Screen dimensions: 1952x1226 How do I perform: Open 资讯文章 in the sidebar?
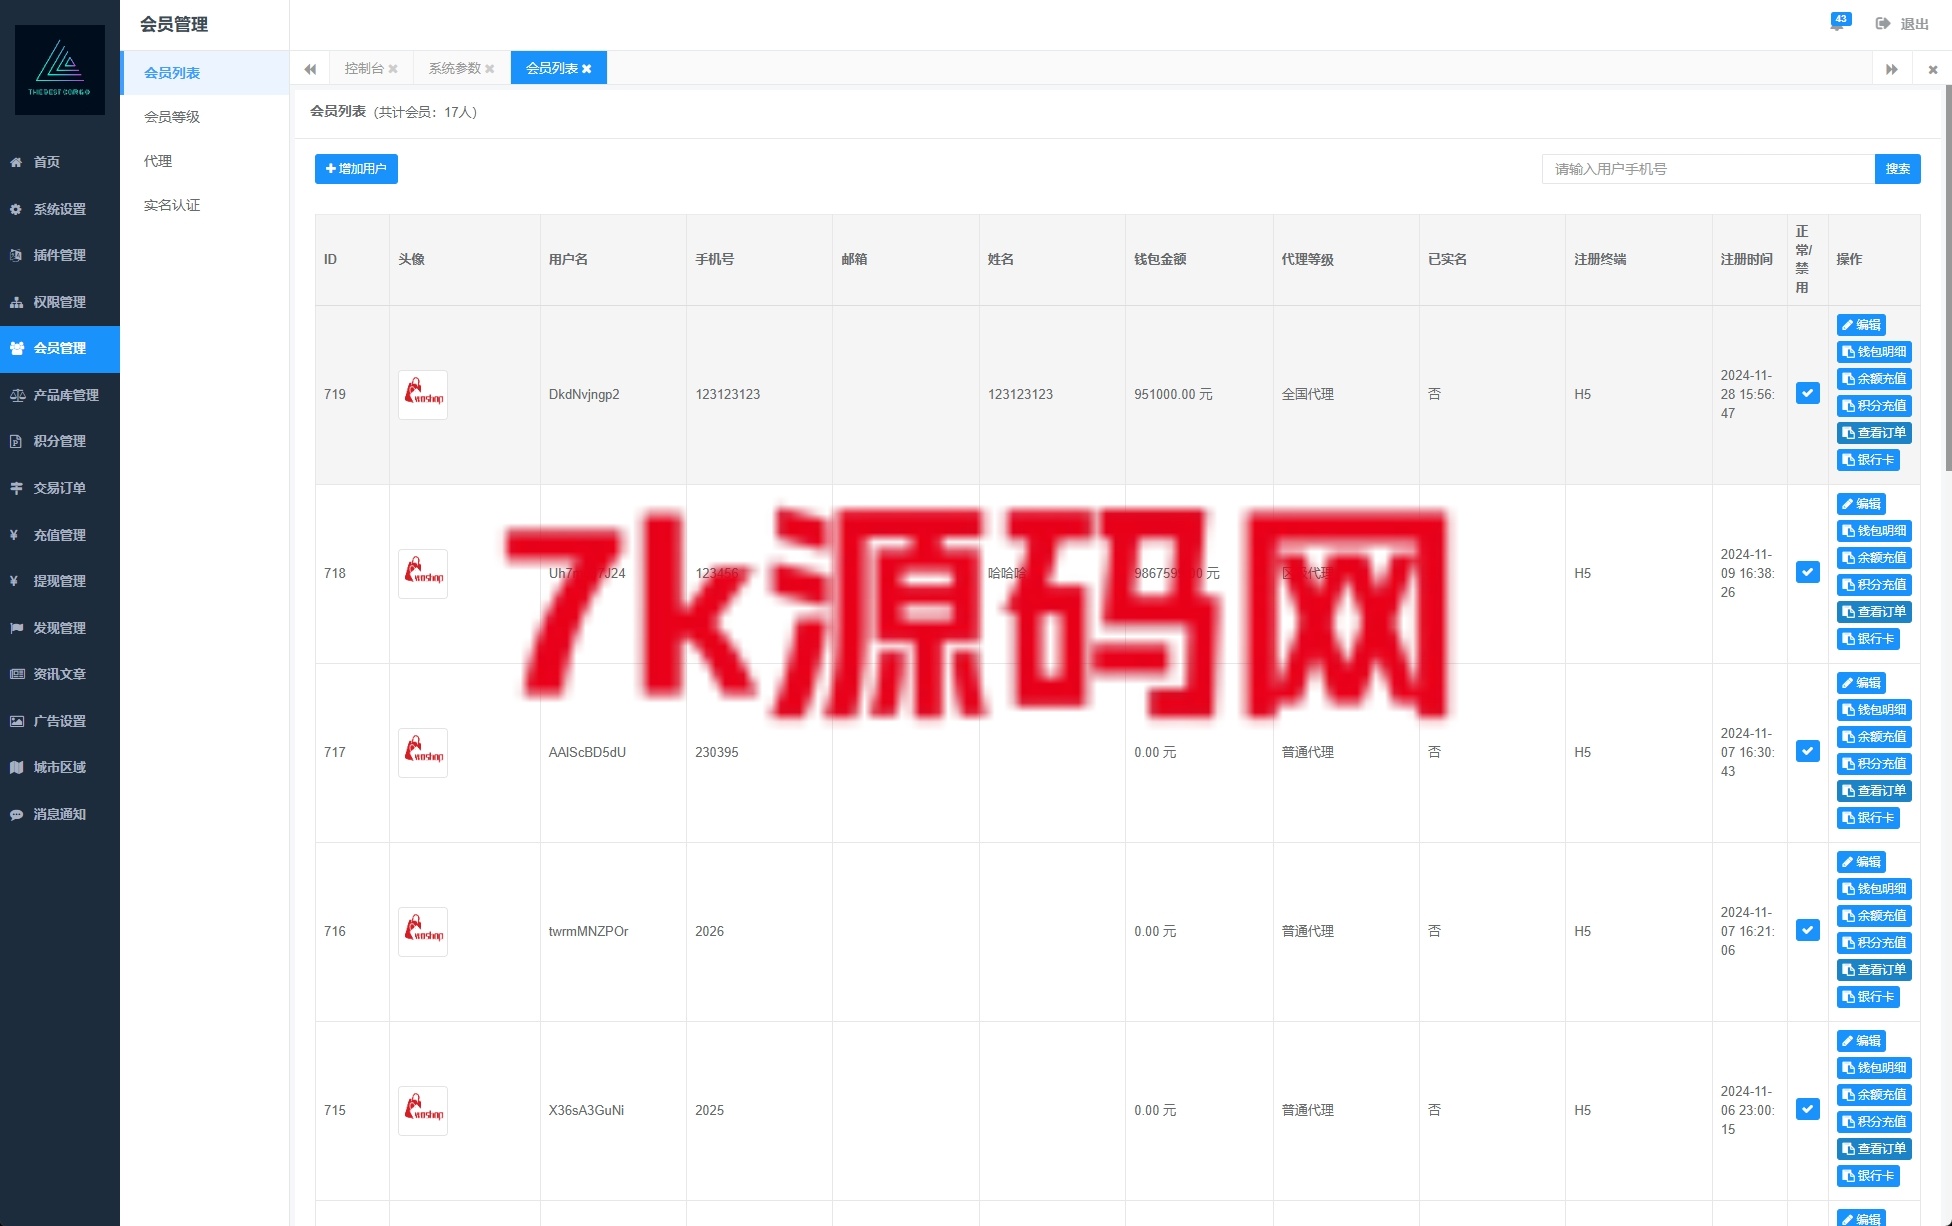click(60, 674)
